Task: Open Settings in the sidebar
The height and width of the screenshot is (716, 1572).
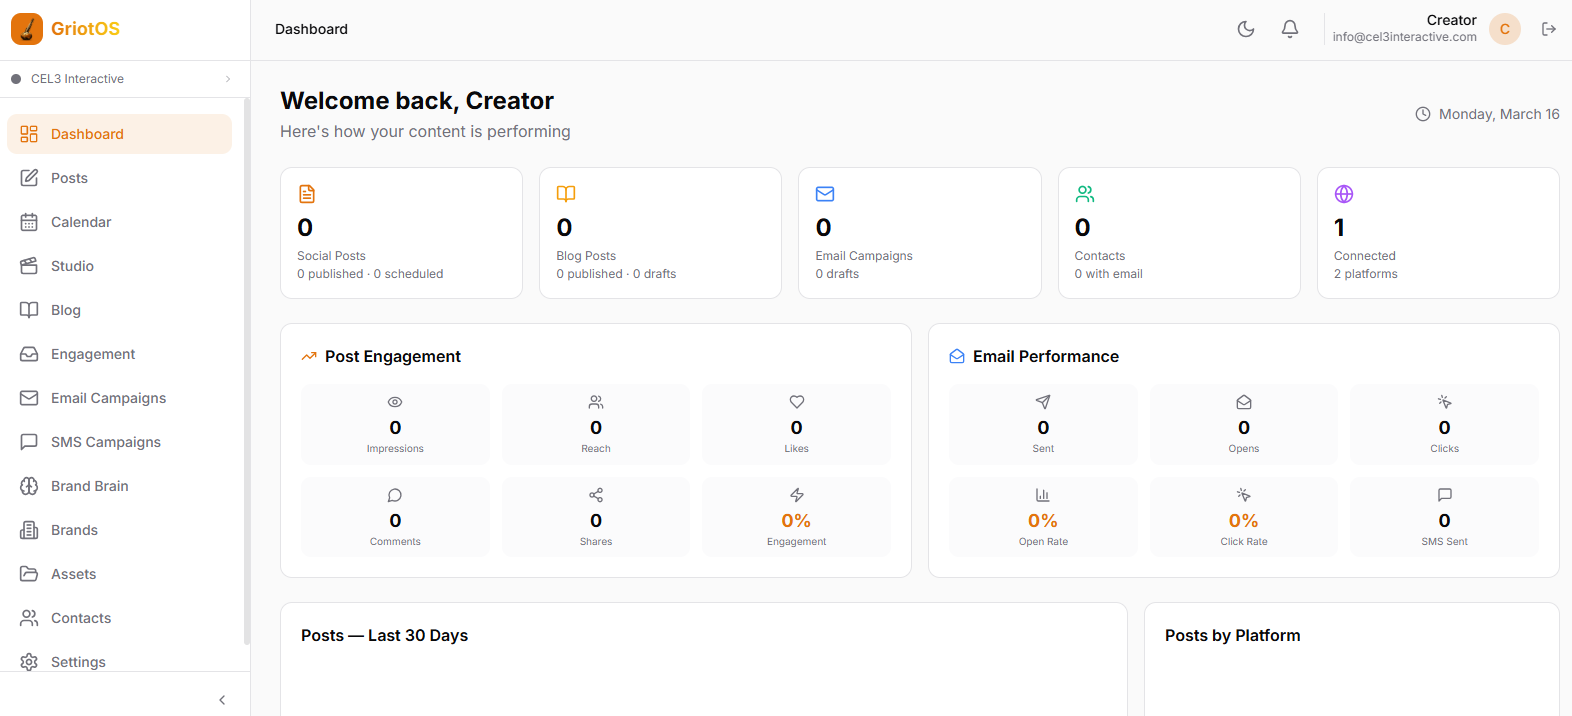Action: (78, 662)
